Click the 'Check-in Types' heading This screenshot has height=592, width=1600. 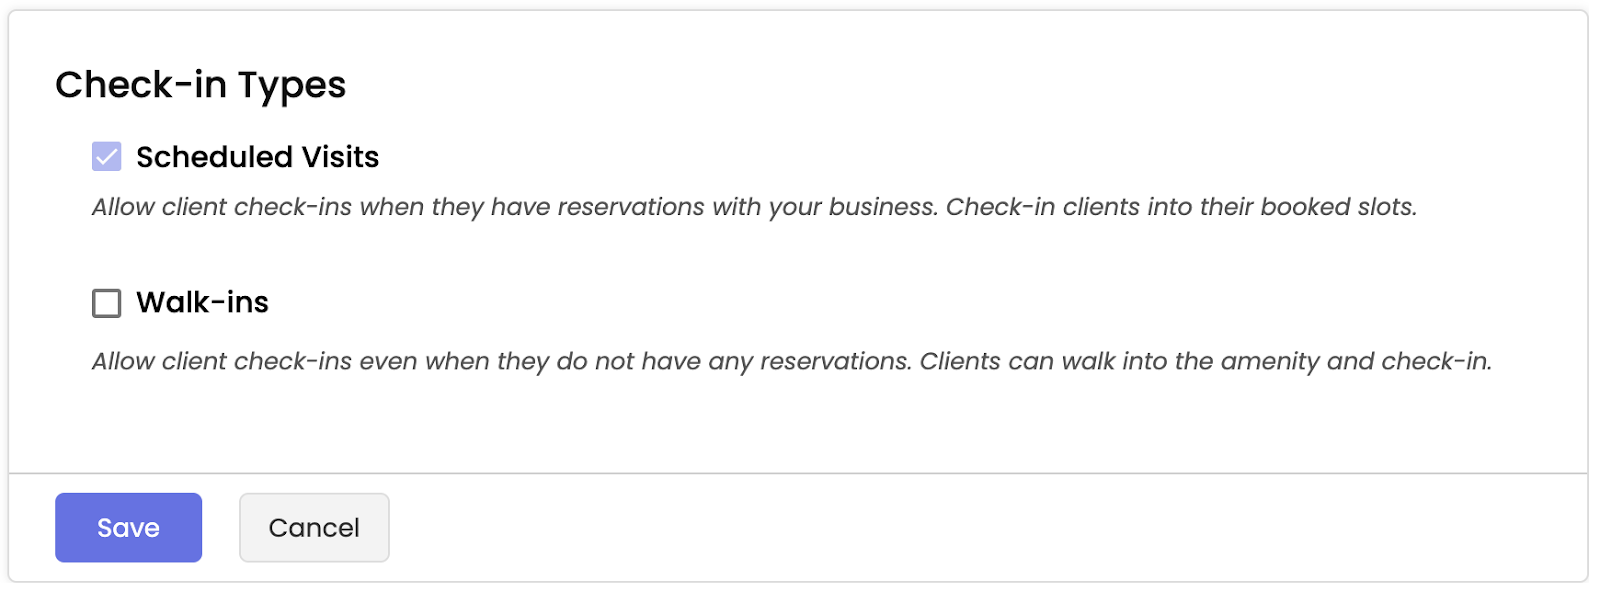(200, 85)
